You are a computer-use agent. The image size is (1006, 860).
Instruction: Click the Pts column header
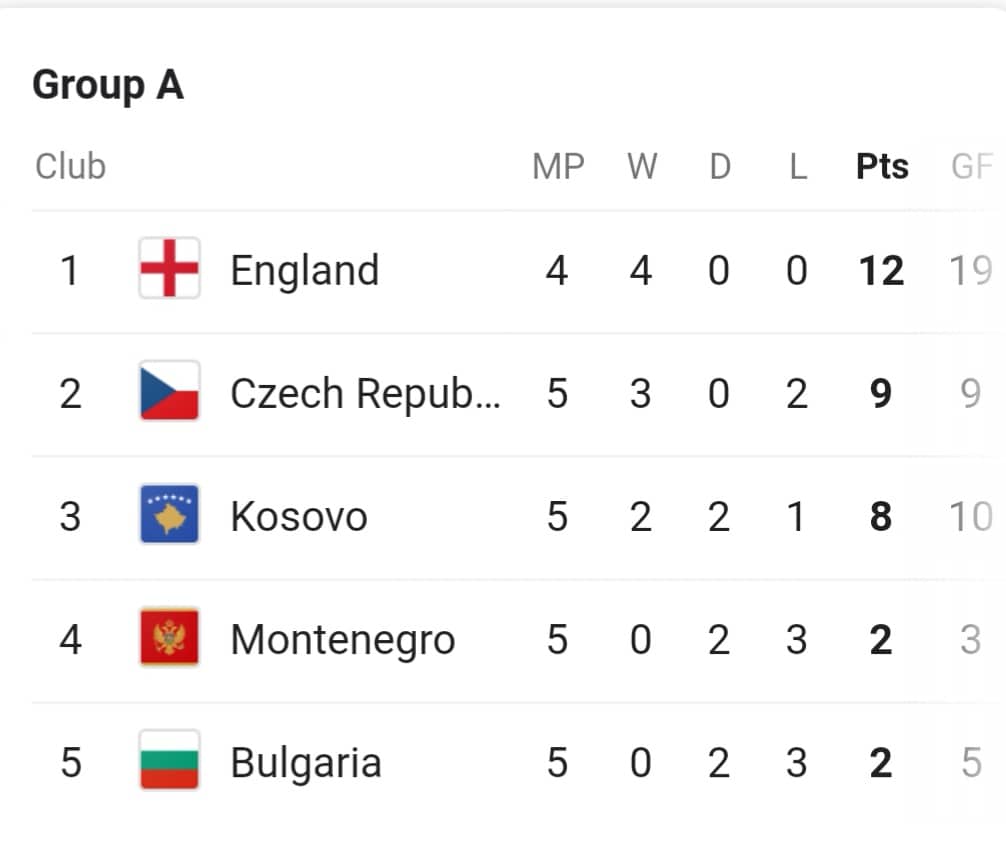point(882,167)
